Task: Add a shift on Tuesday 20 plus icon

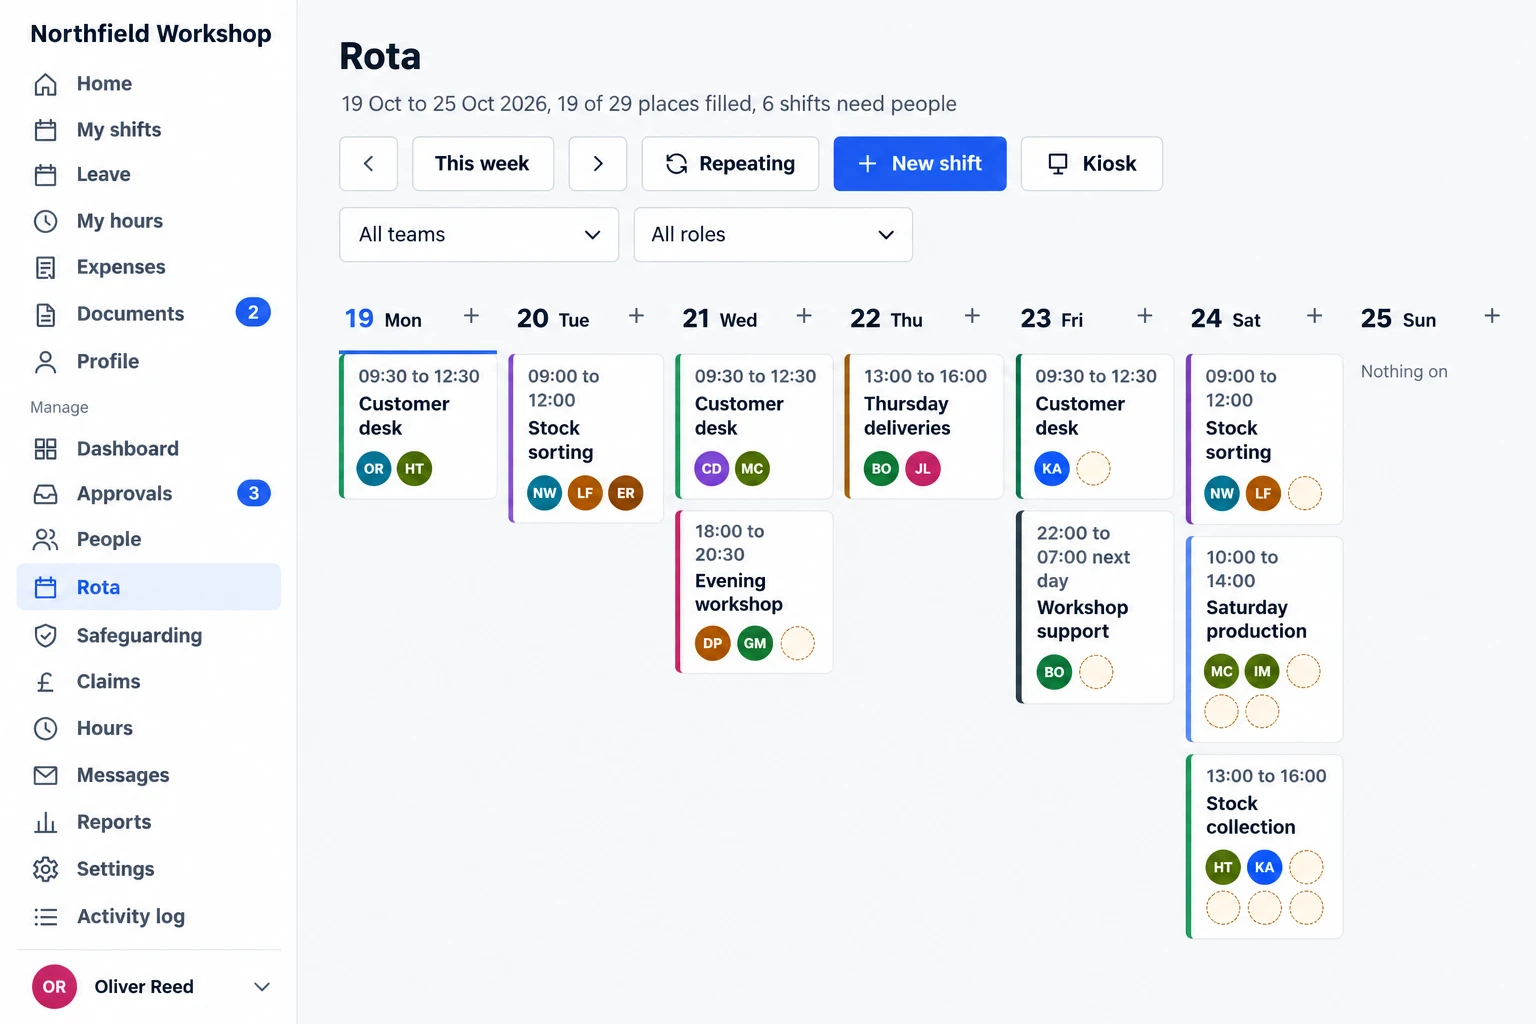Action: (x=636, y=316)
